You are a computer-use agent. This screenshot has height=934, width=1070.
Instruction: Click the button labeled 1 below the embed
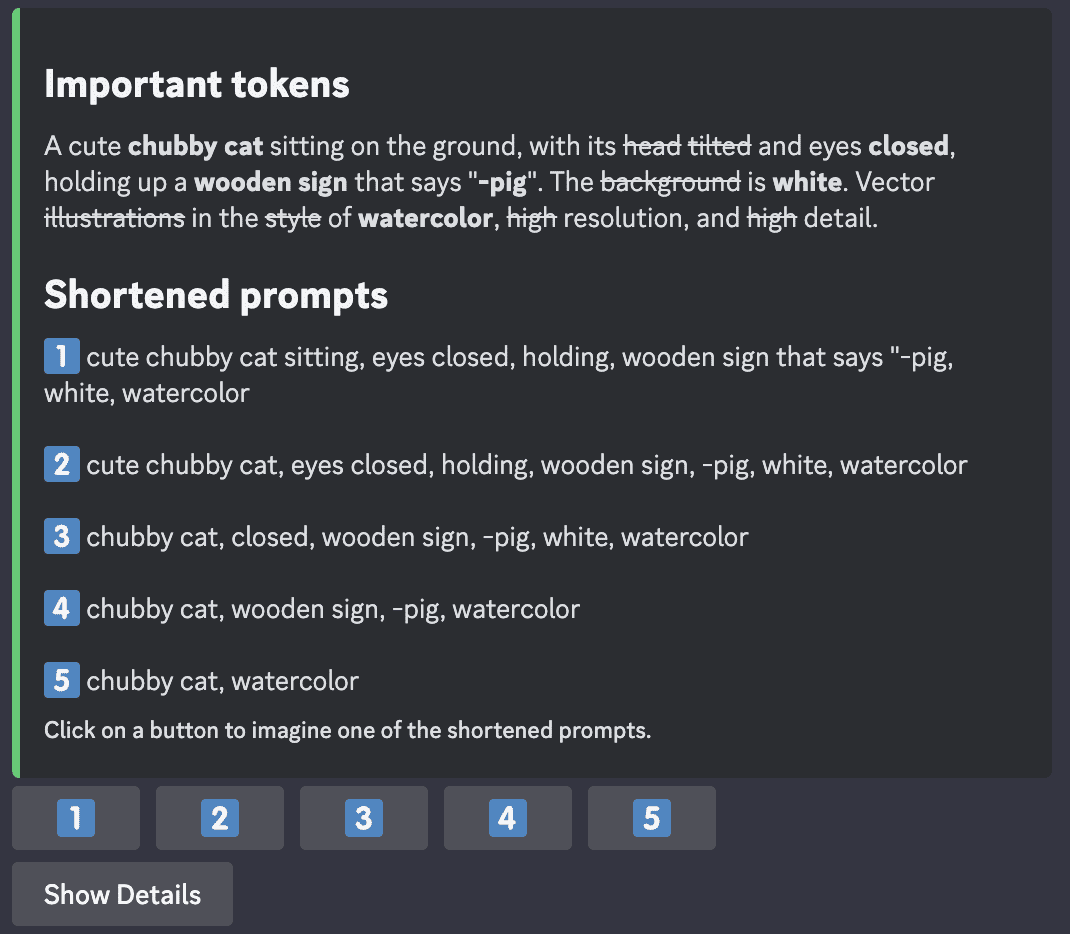pyautogui.click(x=76, y=818)
